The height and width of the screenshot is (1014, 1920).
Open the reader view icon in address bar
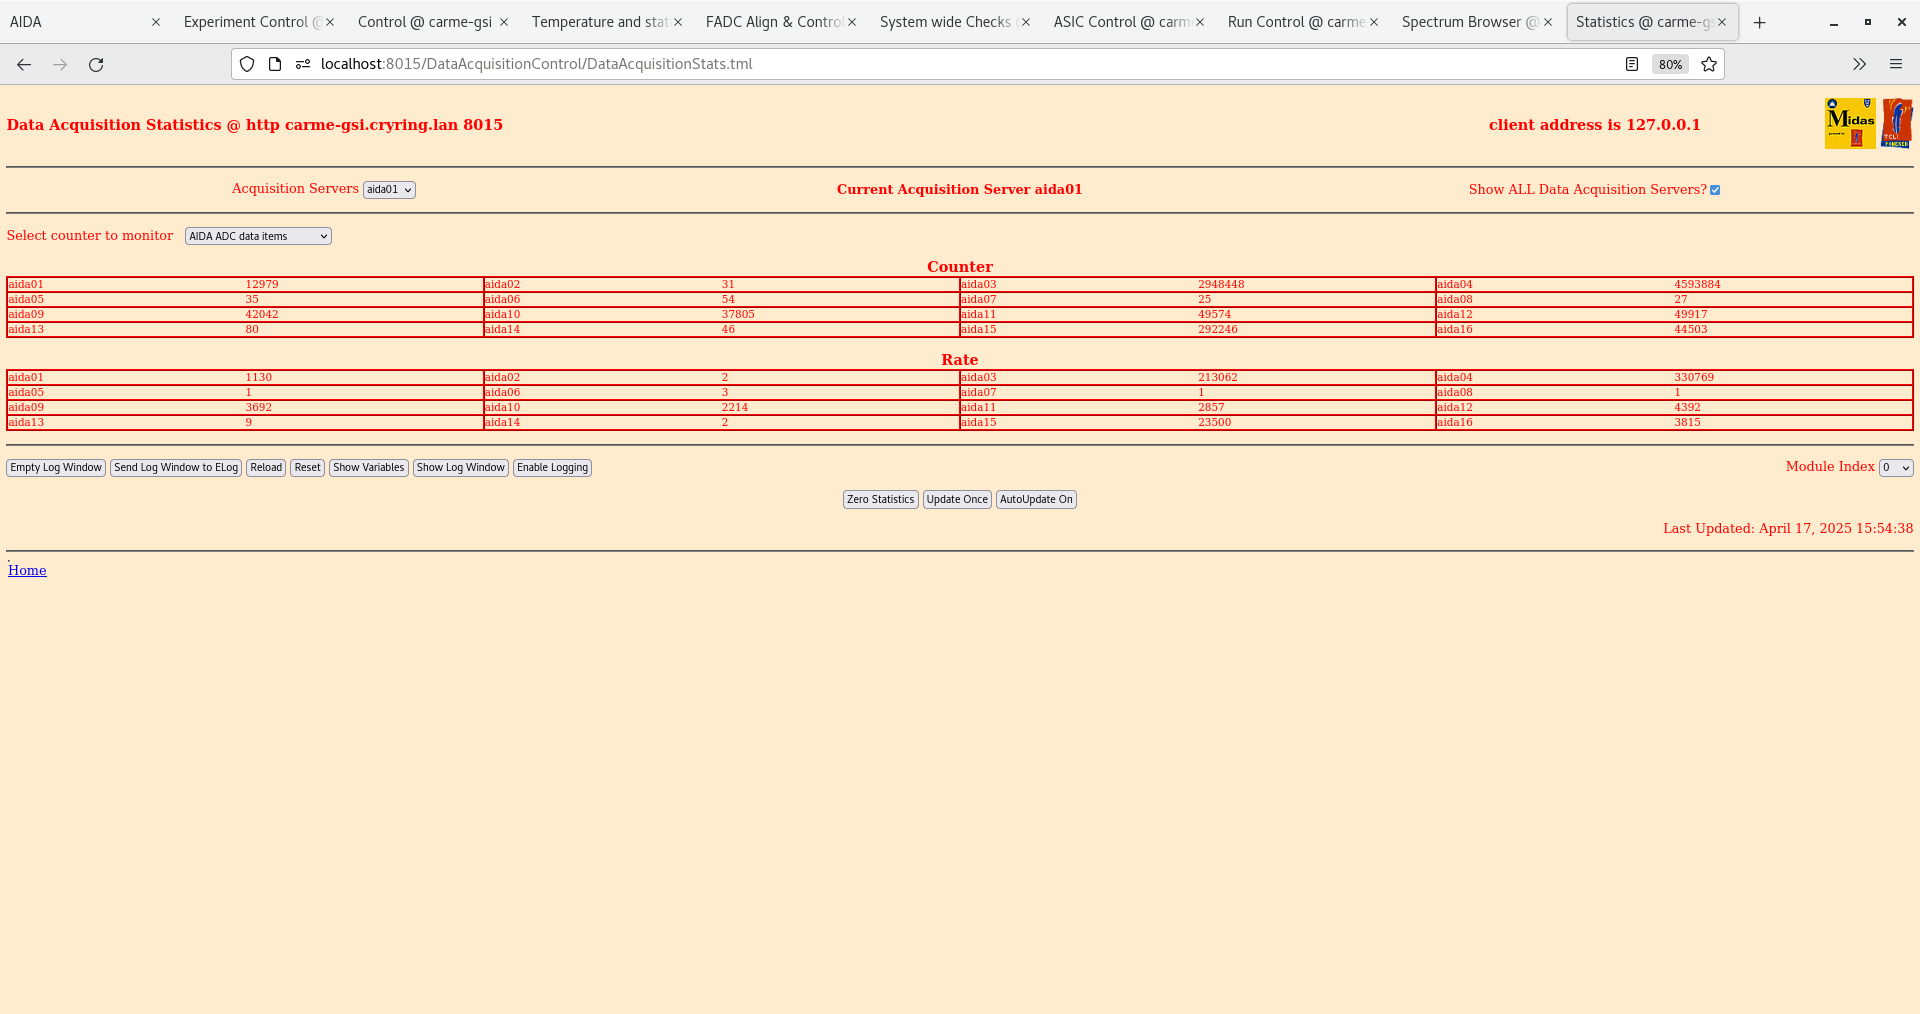(1632, 63)
